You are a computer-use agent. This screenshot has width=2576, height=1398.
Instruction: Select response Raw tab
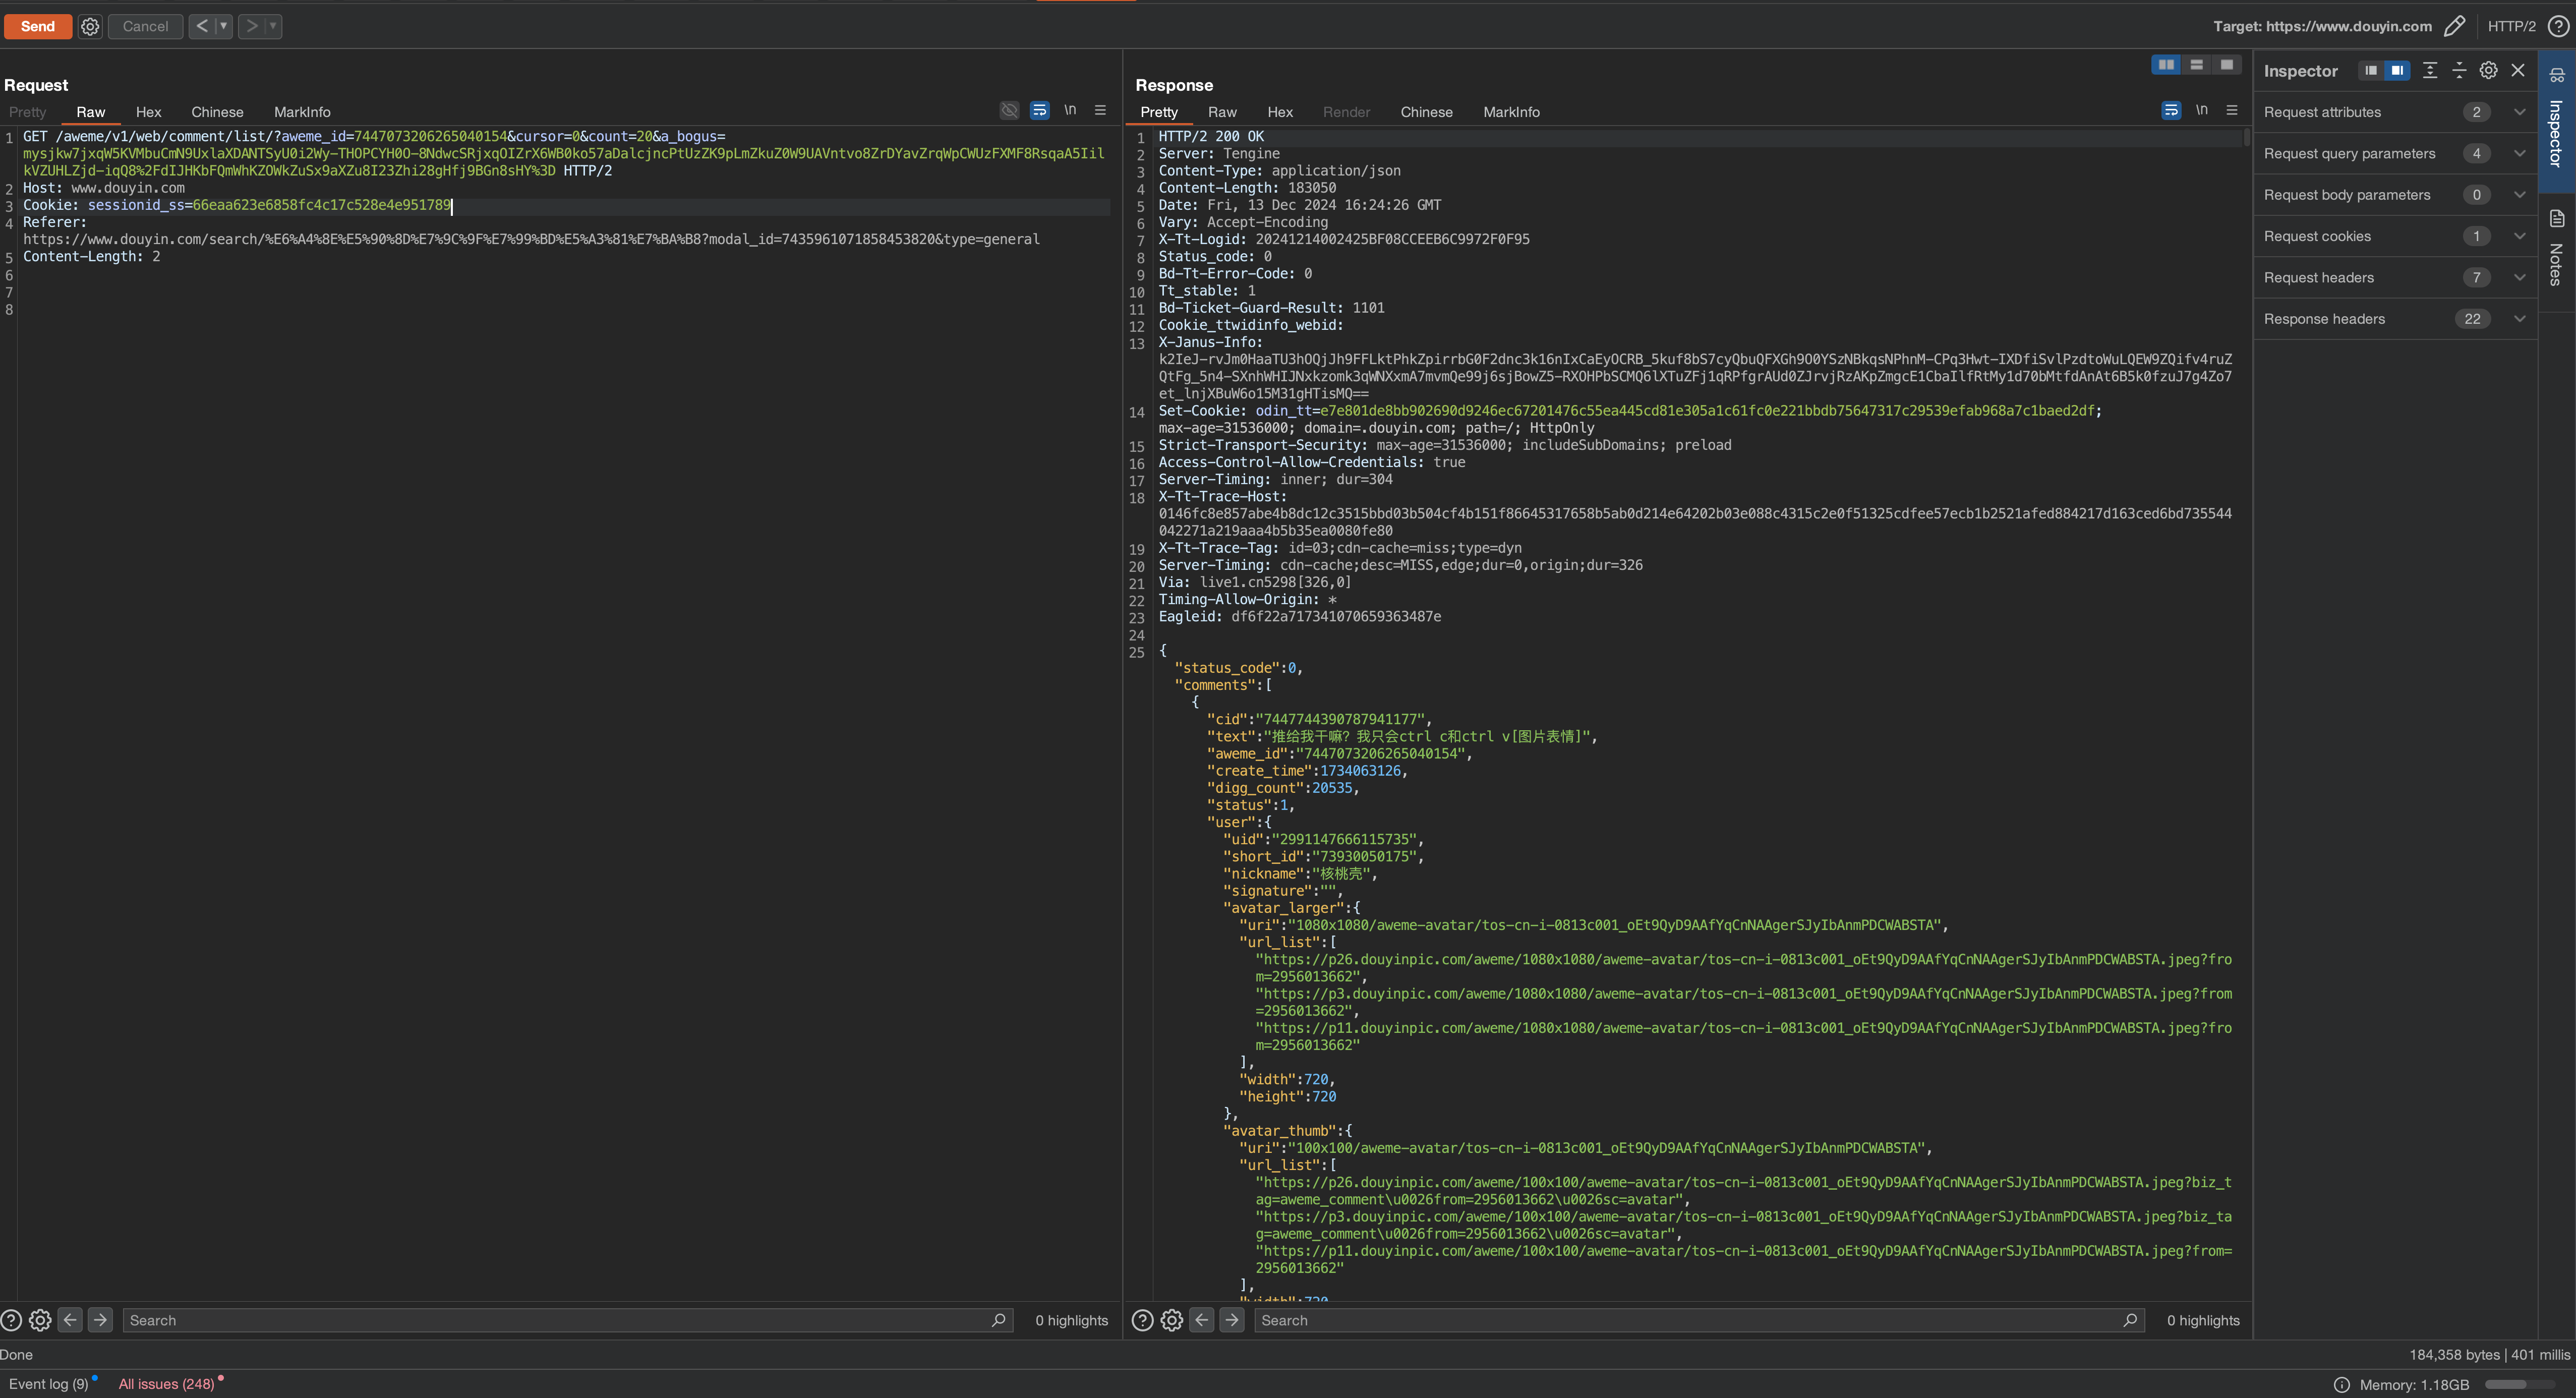1222,112
